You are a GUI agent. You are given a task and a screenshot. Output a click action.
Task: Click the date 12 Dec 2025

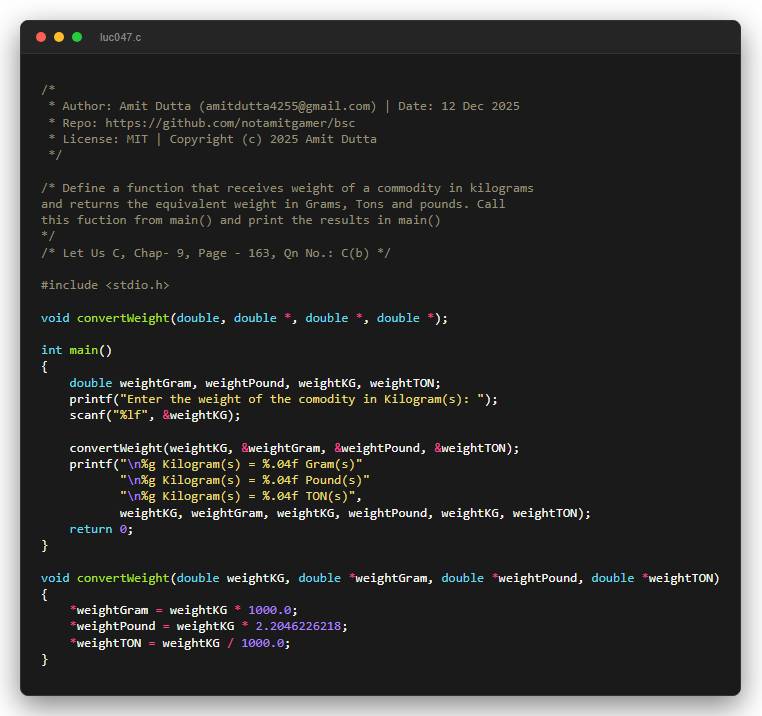(x=480, y=106)
